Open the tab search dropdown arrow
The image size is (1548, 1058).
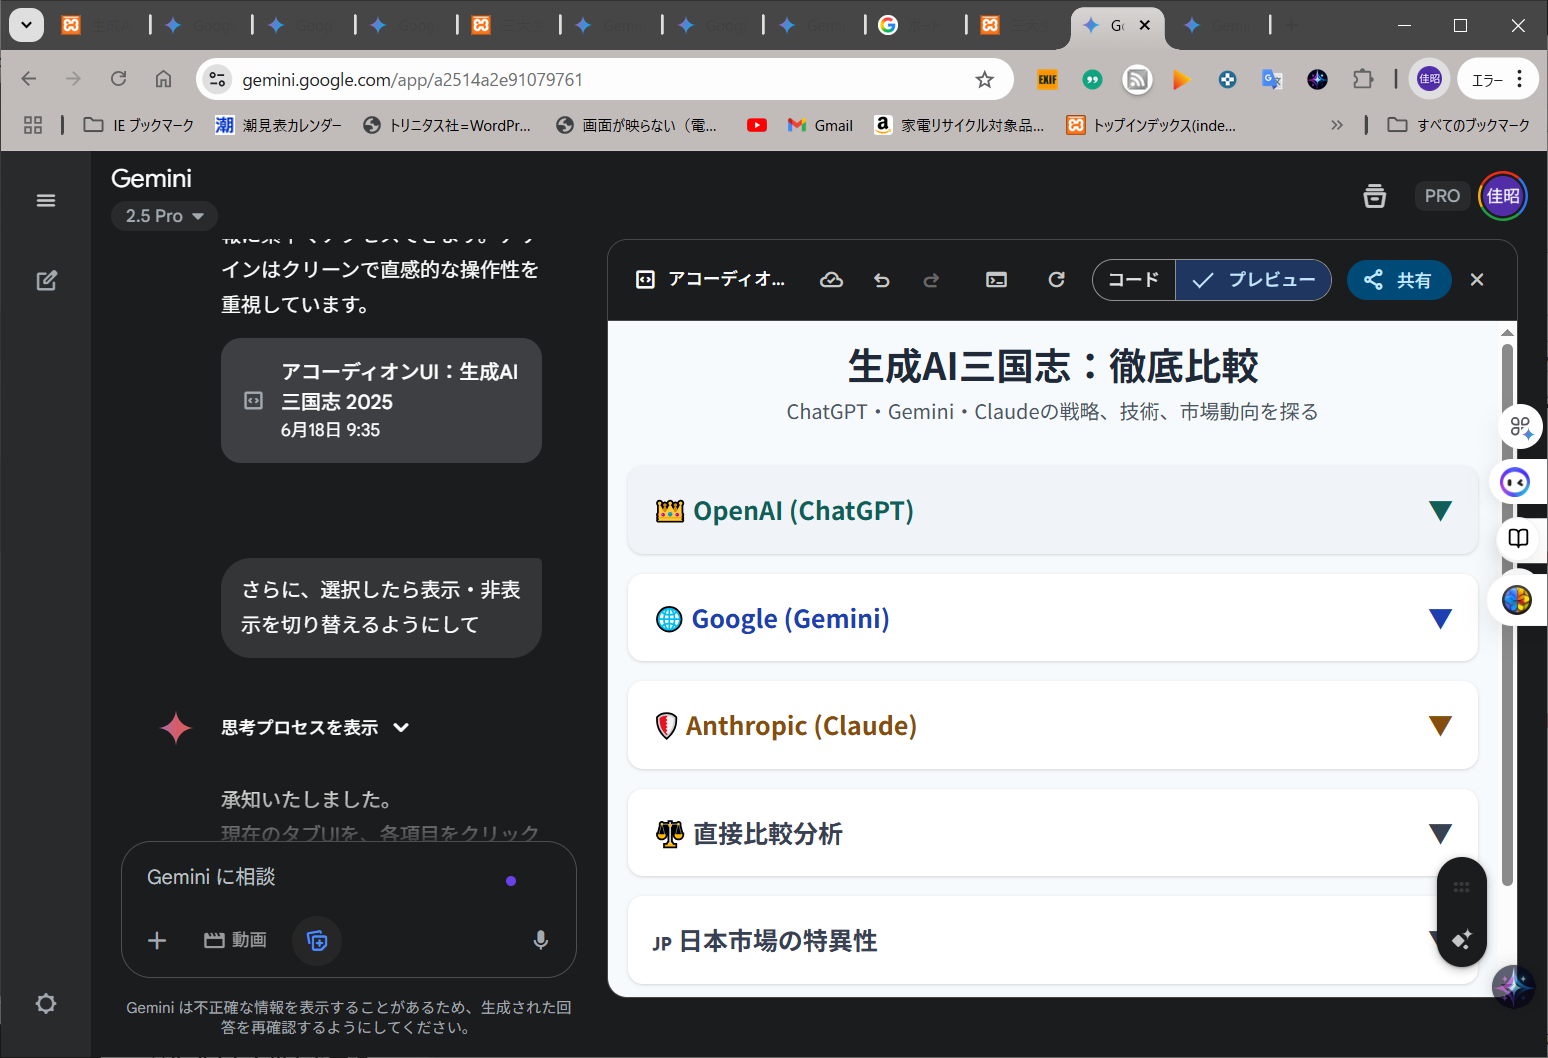coord(26,25)
